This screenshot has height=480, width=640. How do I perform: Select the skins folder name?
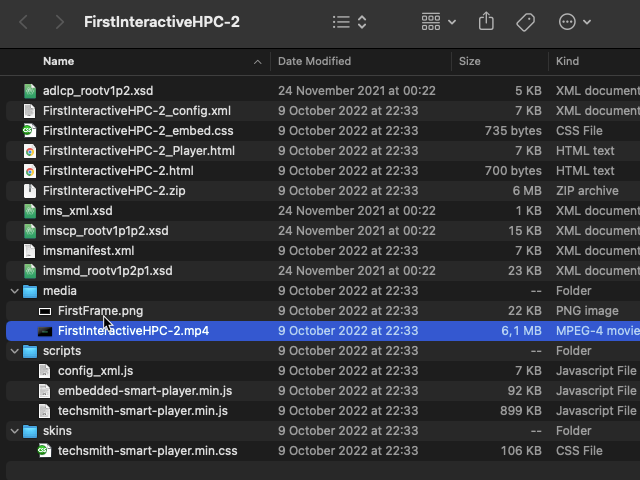tap(57, 431)
